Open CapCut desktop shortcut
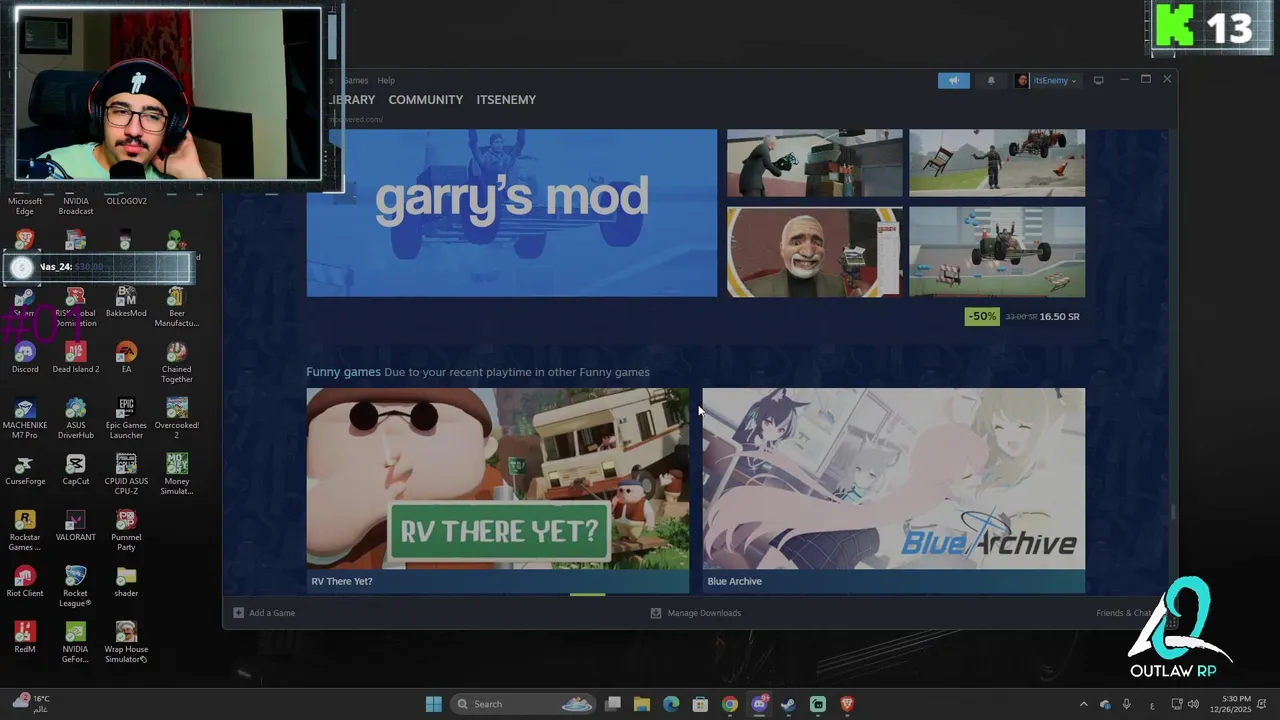Image resolution: width=1280 pixels, height=720 pixels. pos(76,469)
